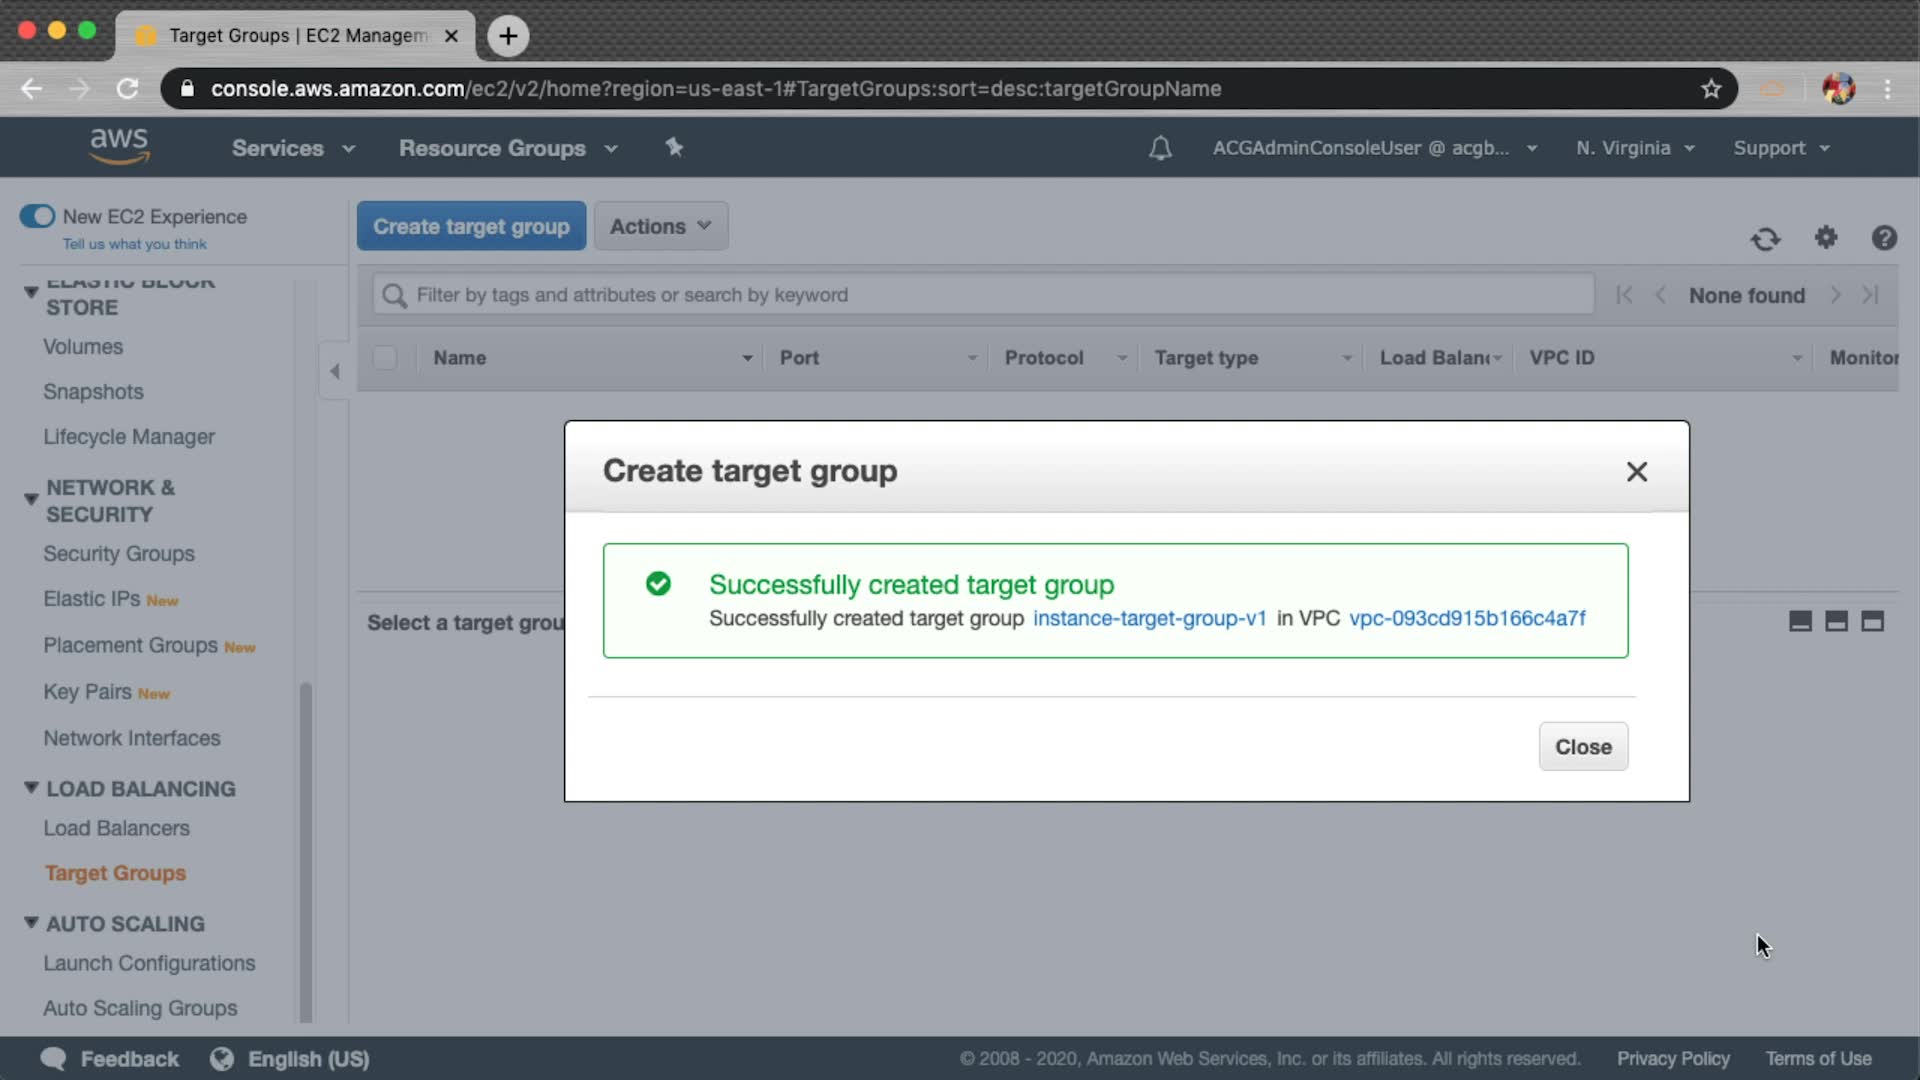The image size is (1920, 1080).
Task: Open the AWS notifications bell
Action: [x=1160, y=149]
